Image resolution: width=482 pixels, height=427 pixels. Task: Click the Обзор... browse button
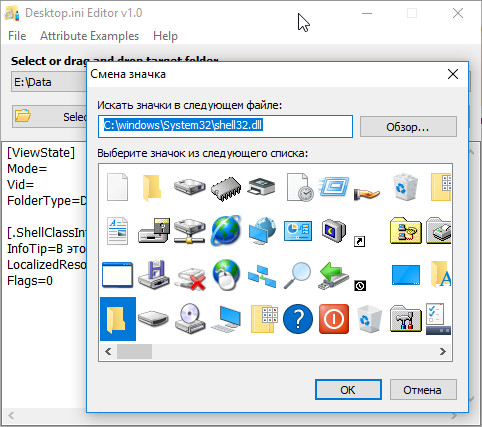[408, 127]
